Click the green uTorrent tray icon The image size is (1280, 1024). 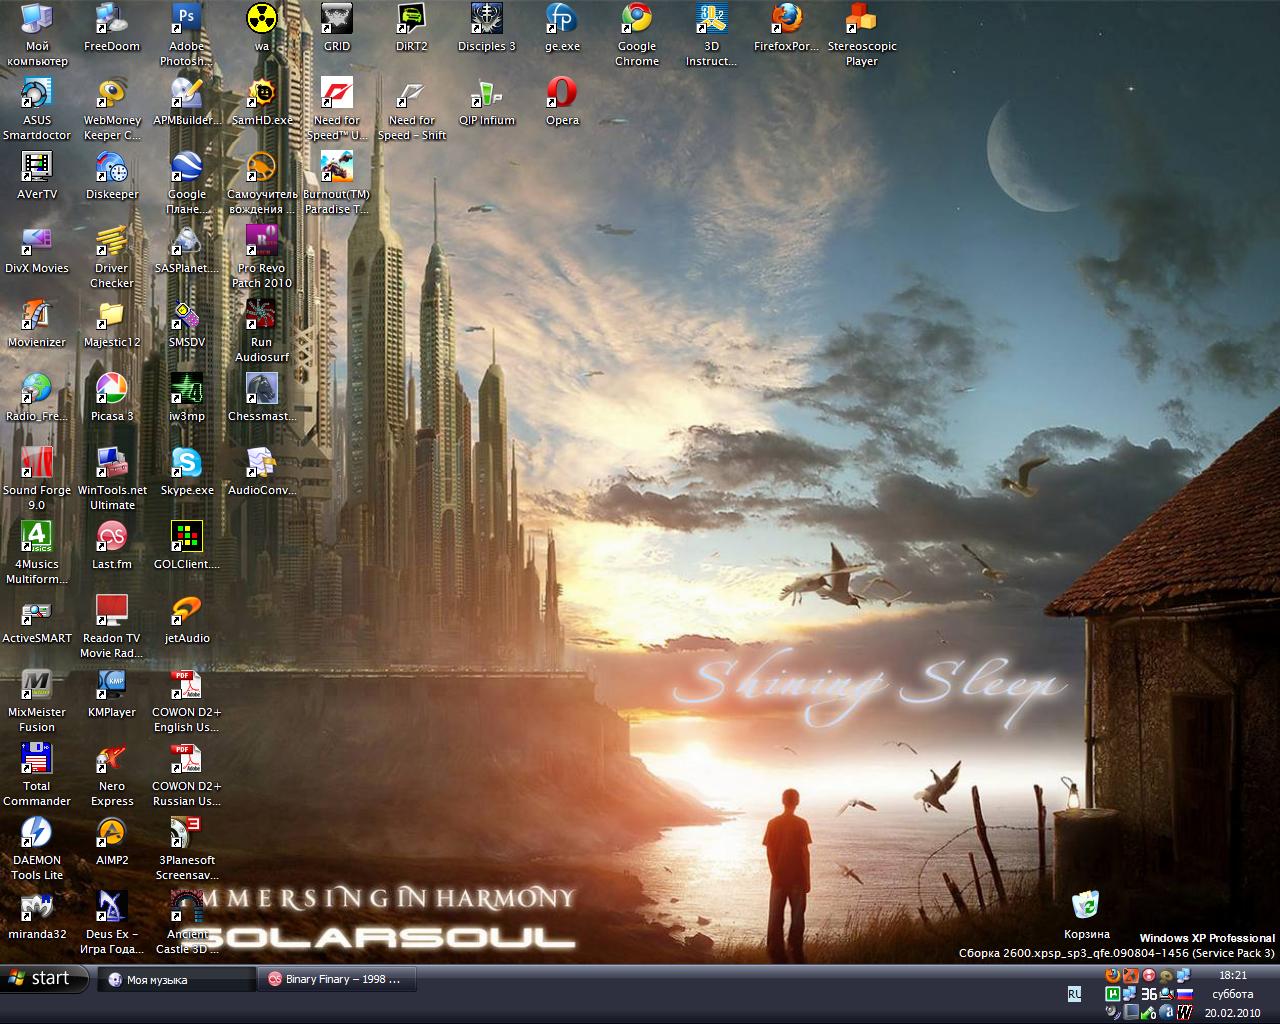point(1112,994)
